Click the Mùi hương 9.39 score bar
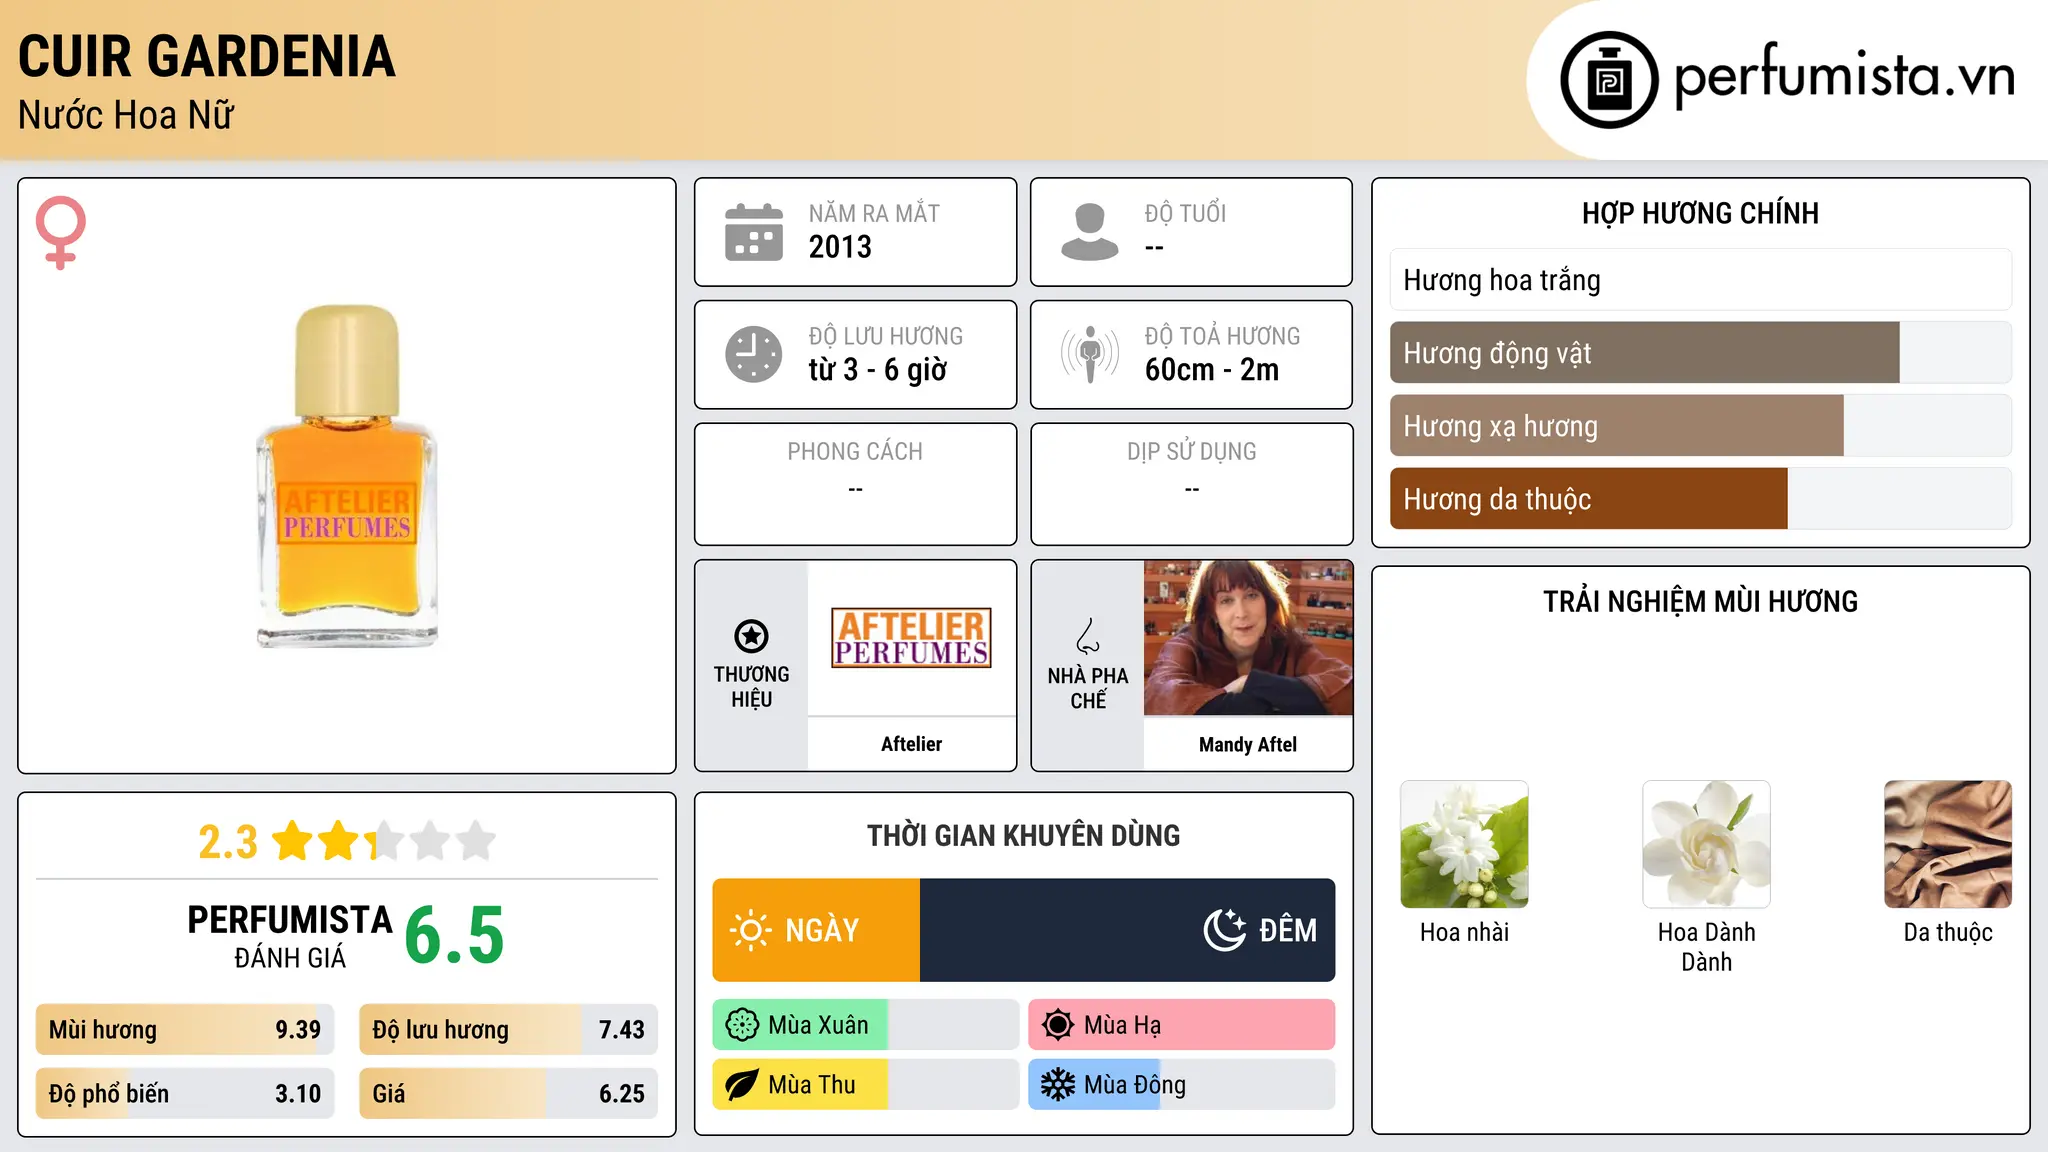The width and height of the screenshot is (2048, 1152). [185, 1030]
